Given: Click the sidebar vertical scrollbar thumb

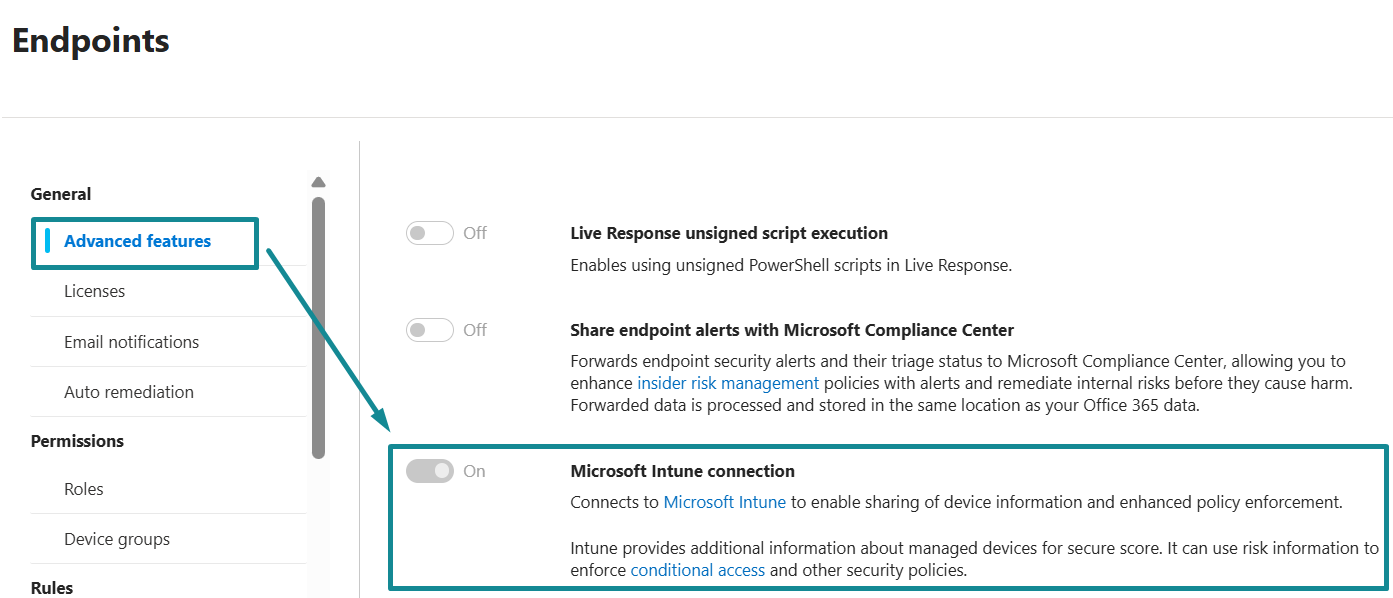Looking at the screenshot, I should click(x=318, y=327).
